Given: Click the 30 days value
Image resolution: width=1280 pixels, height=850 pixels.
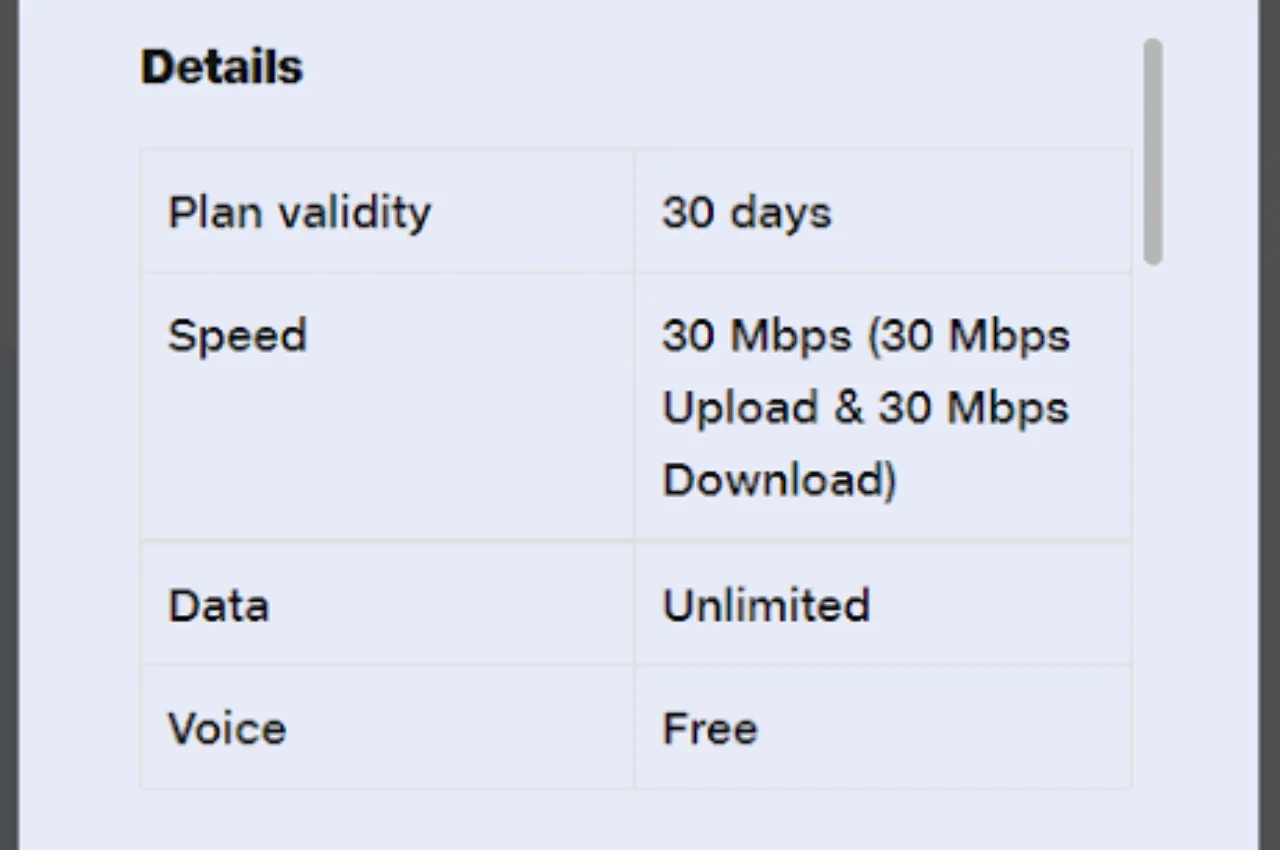Looking at the screenshot, I should 746,212.
